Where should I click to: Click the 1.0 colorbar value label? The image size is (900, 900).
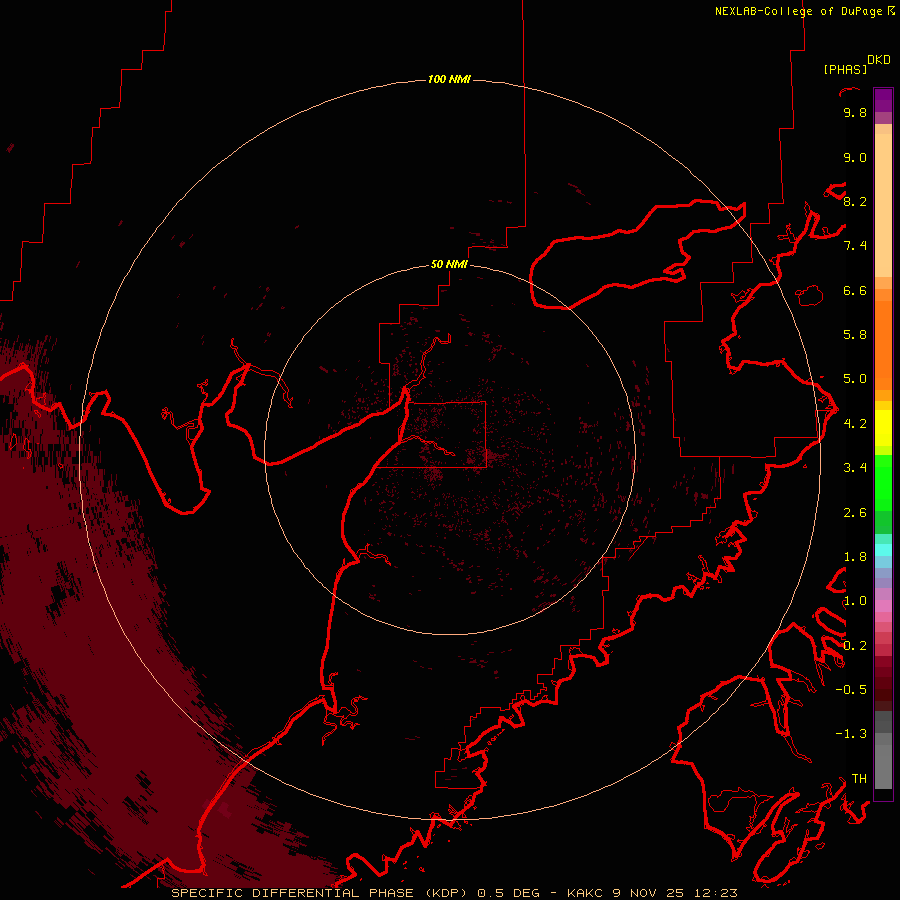point(855,601)
